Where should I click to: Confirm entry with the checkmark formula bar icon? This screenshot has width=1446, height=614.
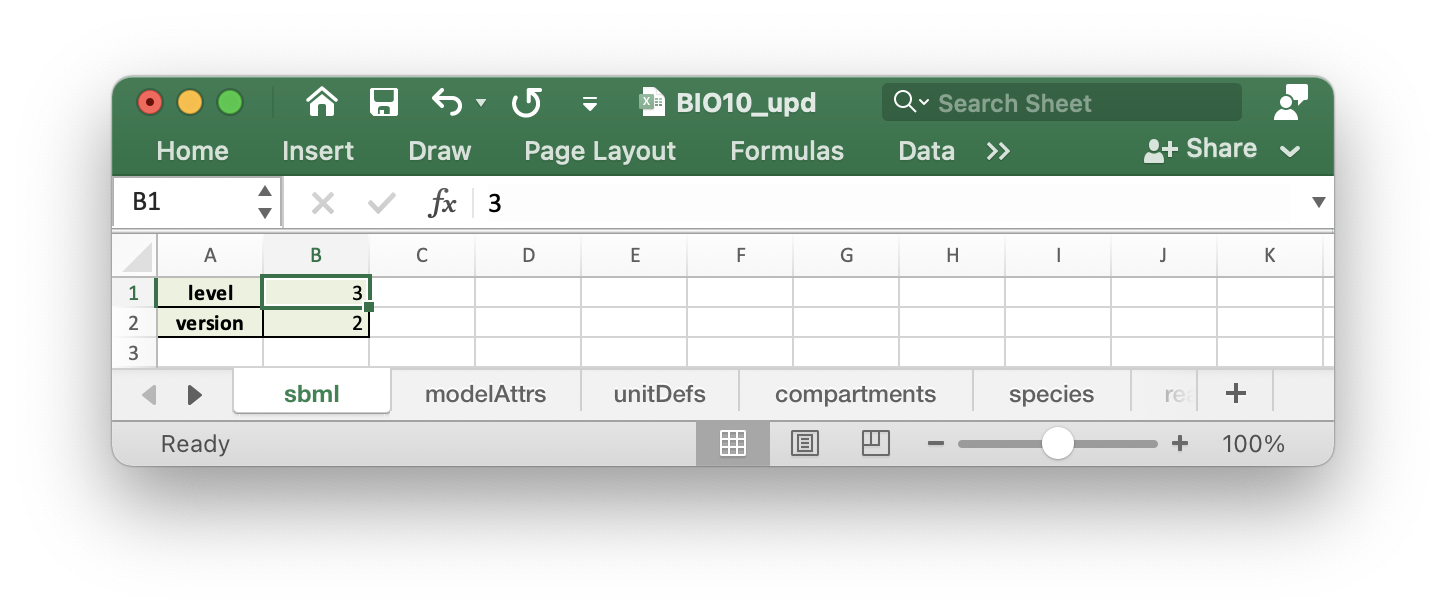pos(381,203)
